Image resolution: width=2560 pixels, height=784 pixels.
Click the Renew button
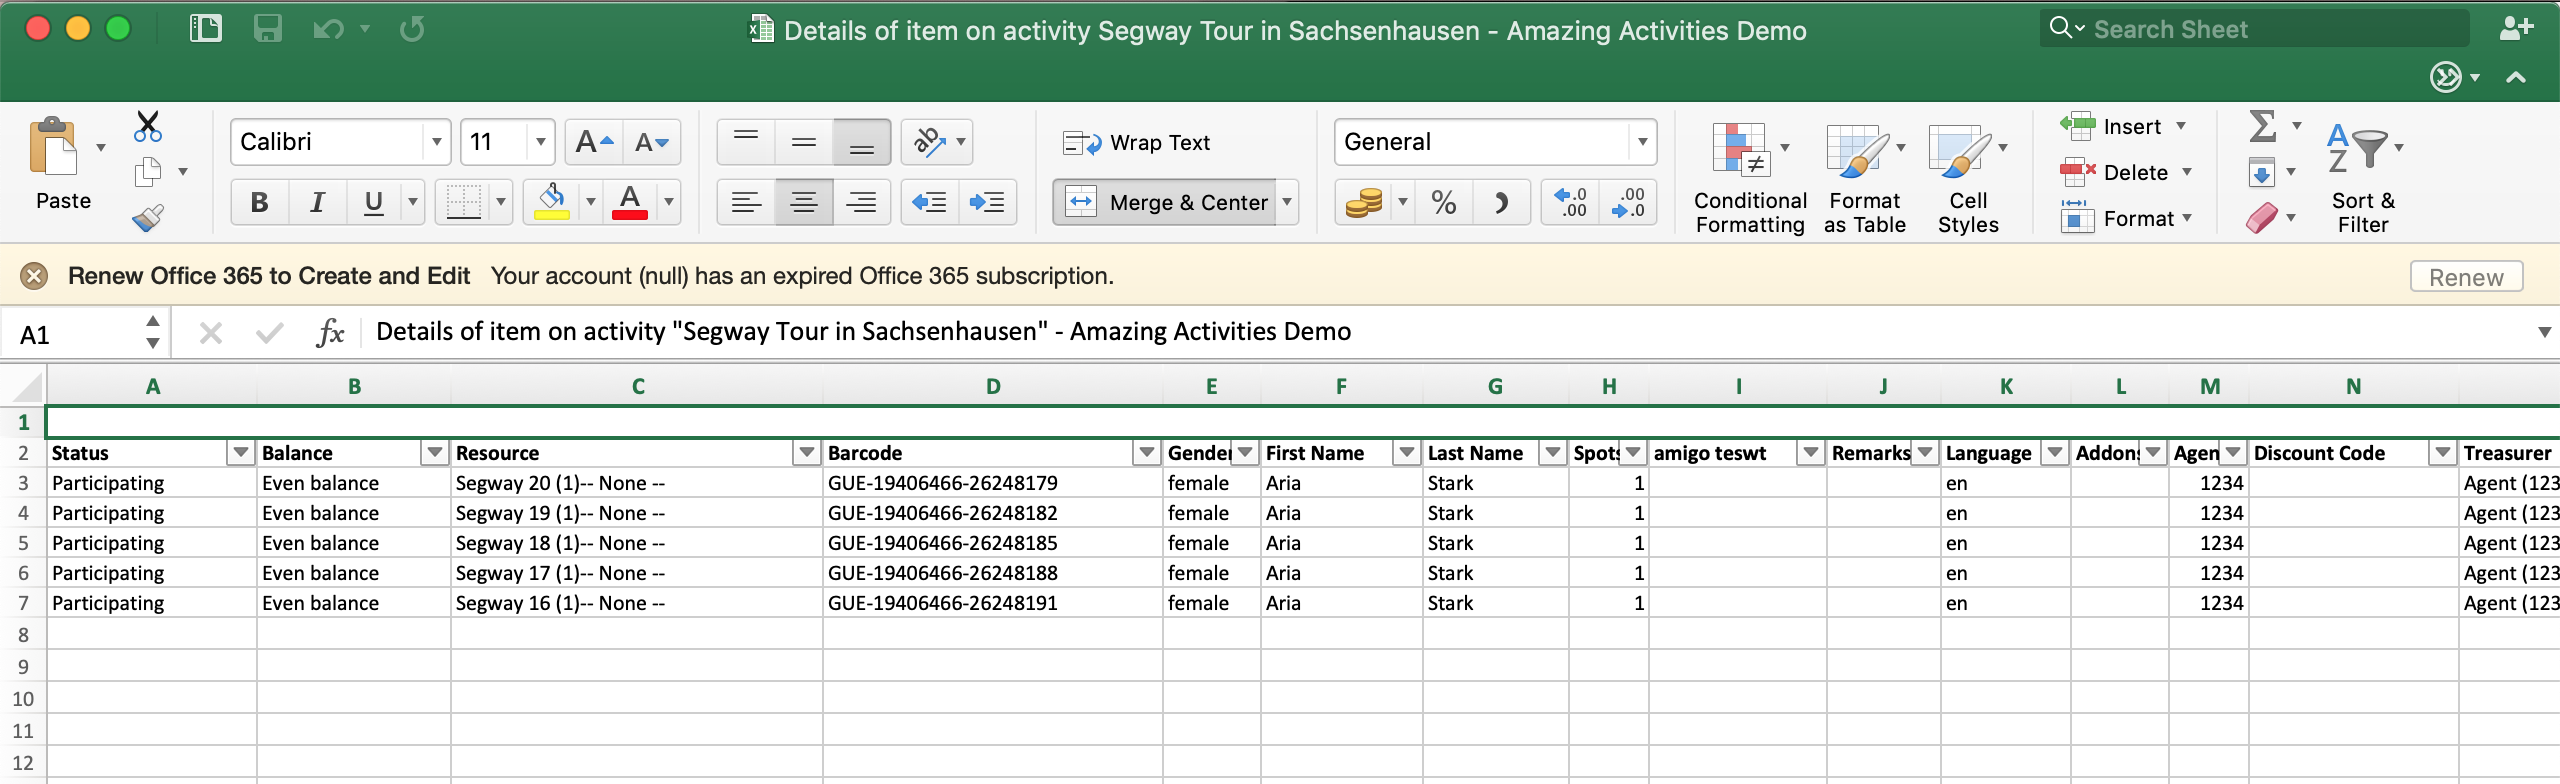click(2466, 277)
